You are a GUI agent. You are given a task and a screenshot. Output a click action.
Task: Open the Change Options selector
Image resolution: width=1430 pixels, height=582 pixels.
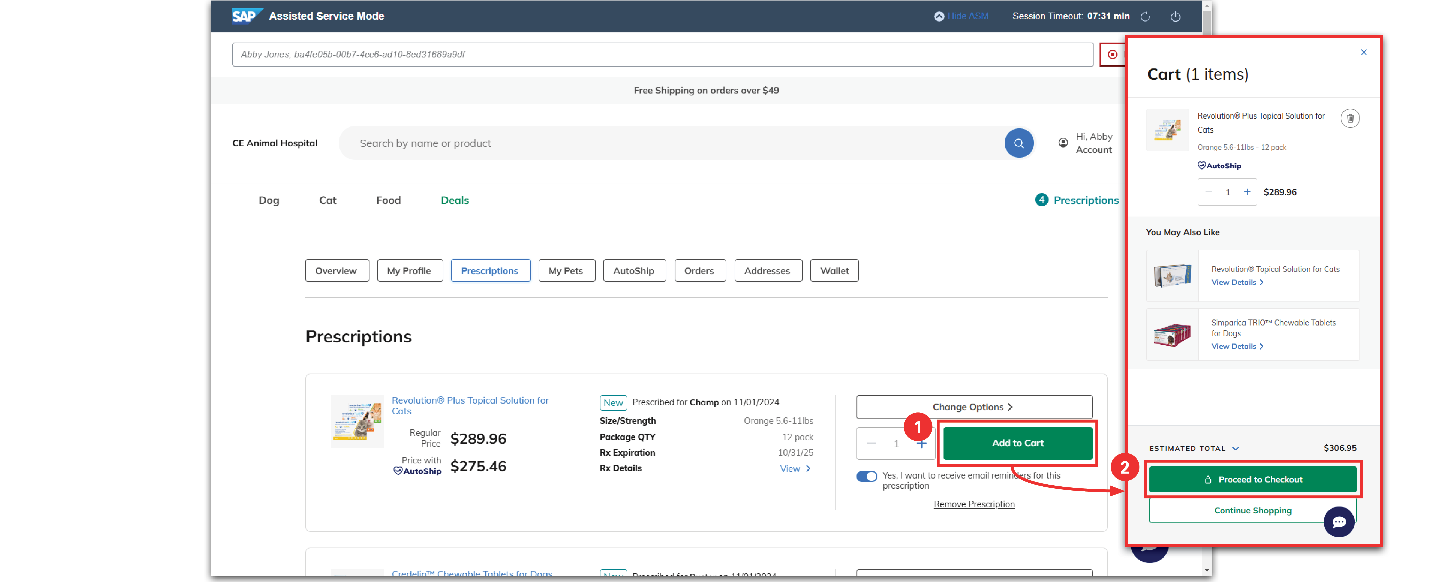[974, 407]
